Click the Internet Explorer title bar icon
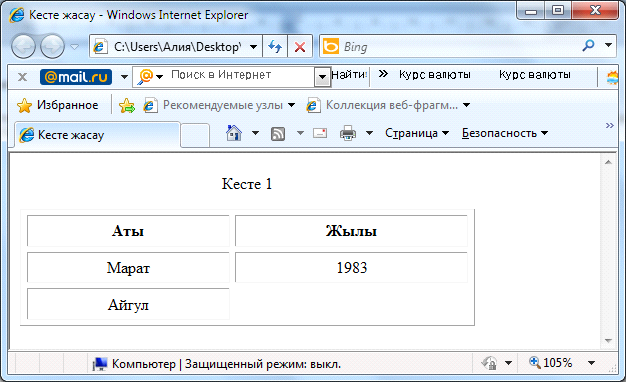The width and height of the screenshot is (626, 382). pos(17,15)
